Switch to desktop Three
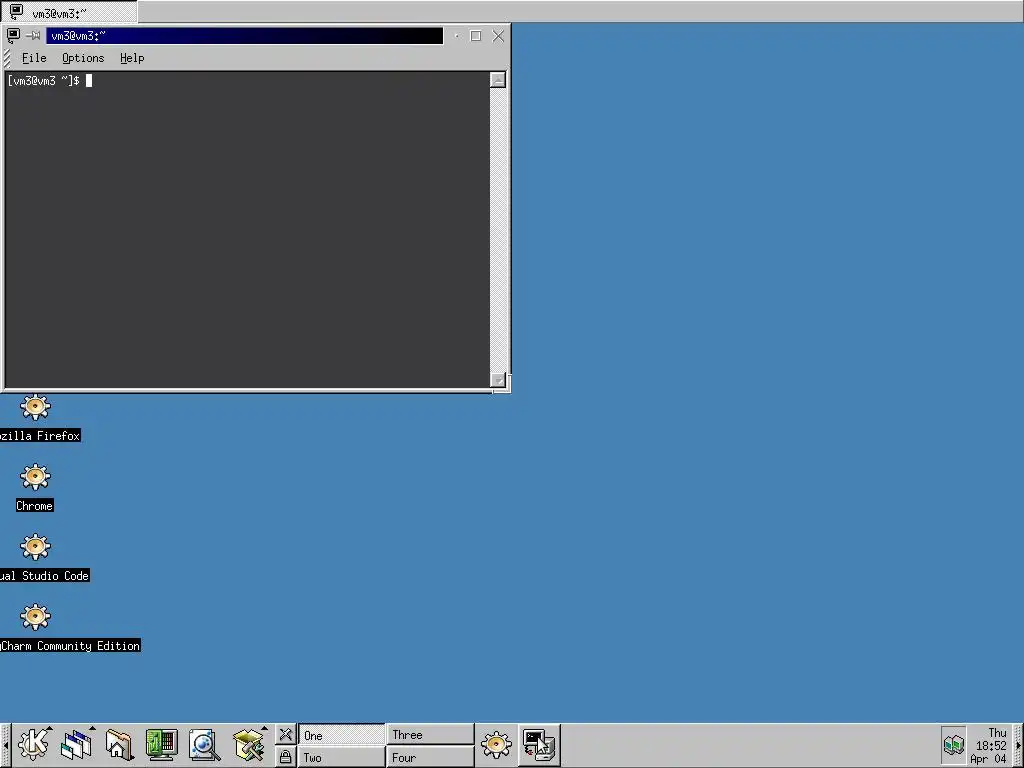The width and height of the screenshot is (1024, 768). coord(430,735)
